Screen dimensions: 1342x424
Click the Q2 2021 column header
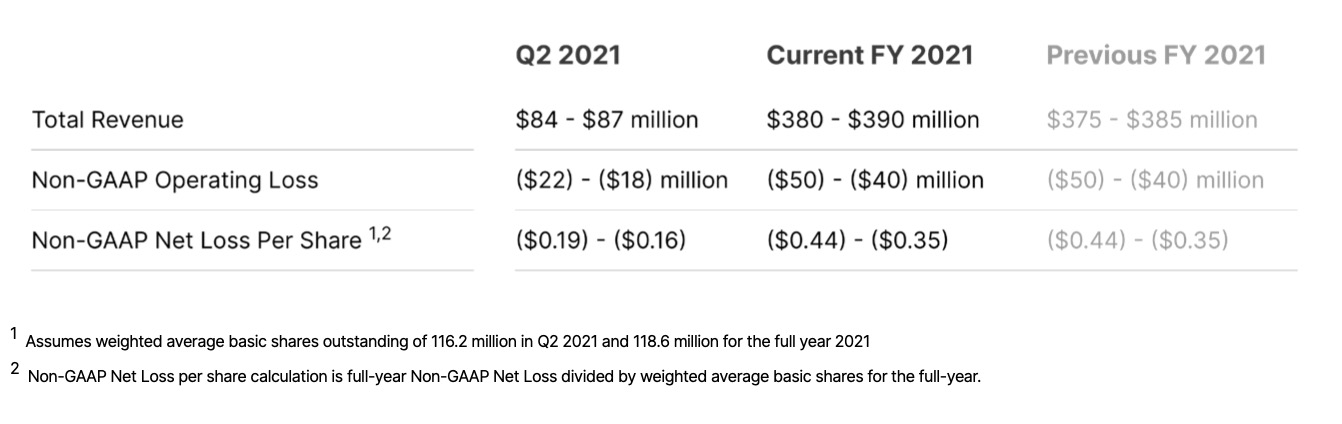click(568, 55)
